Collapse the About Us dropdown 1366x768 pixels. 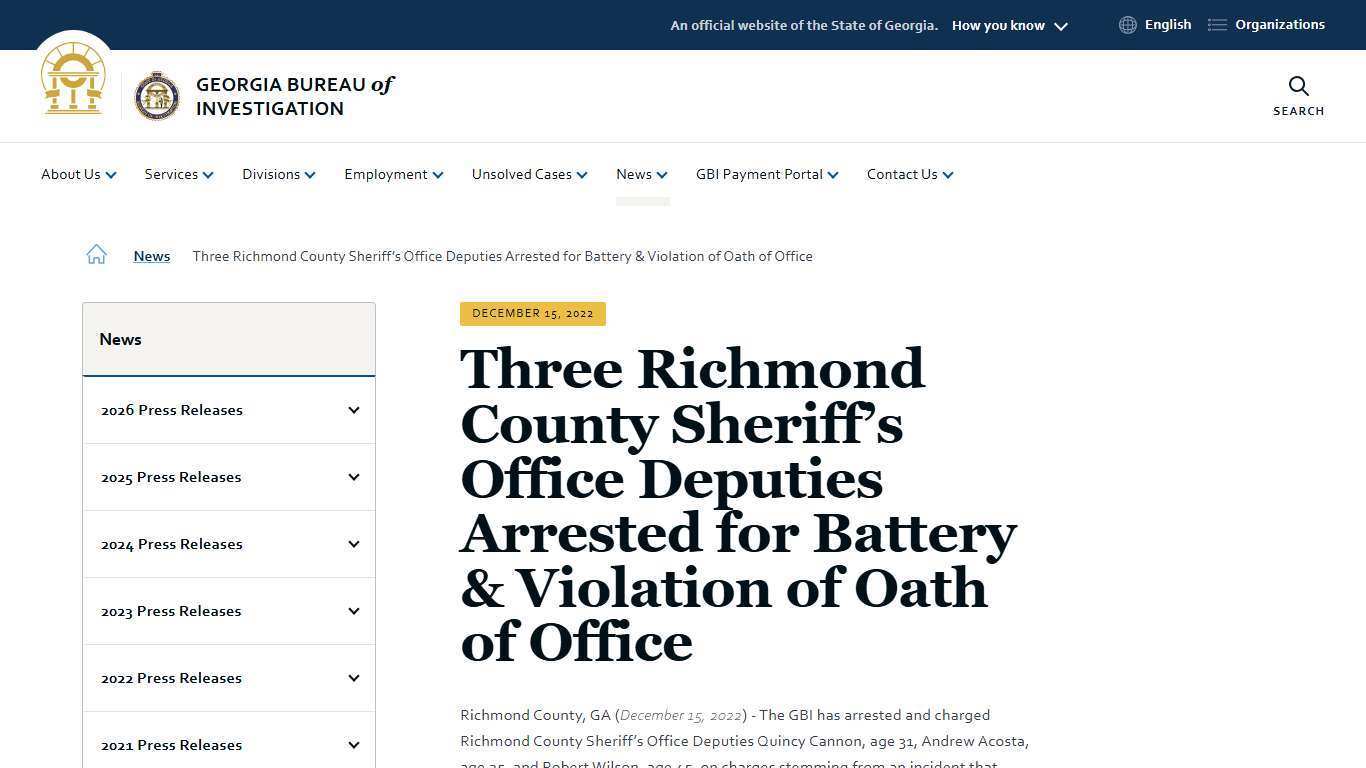point(111,174)
